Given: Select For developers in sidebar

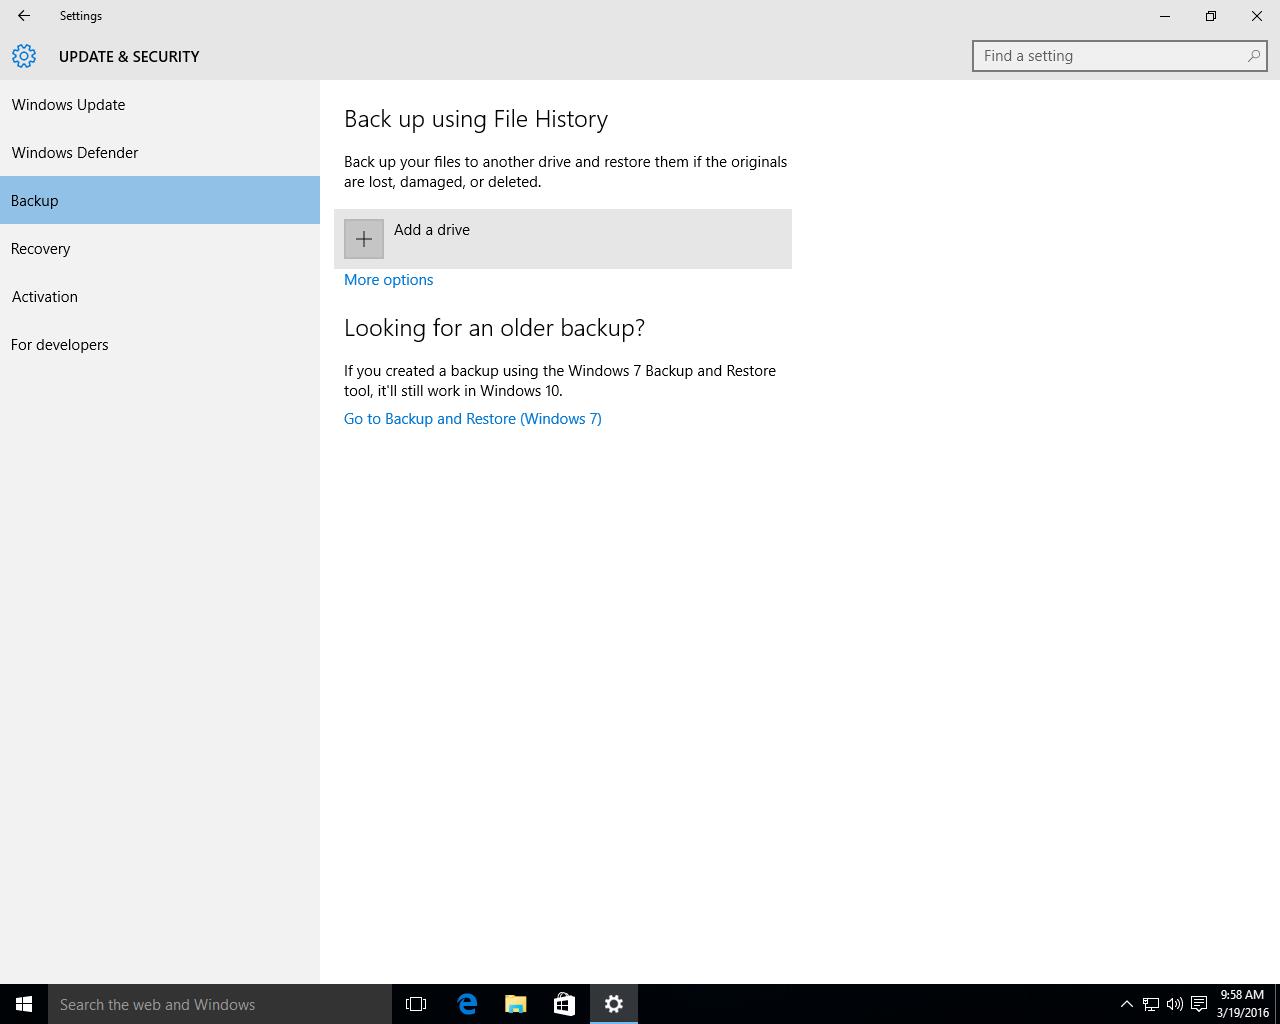Looking at the screenshot, I should pyautogui.click(x=160, y=344).
